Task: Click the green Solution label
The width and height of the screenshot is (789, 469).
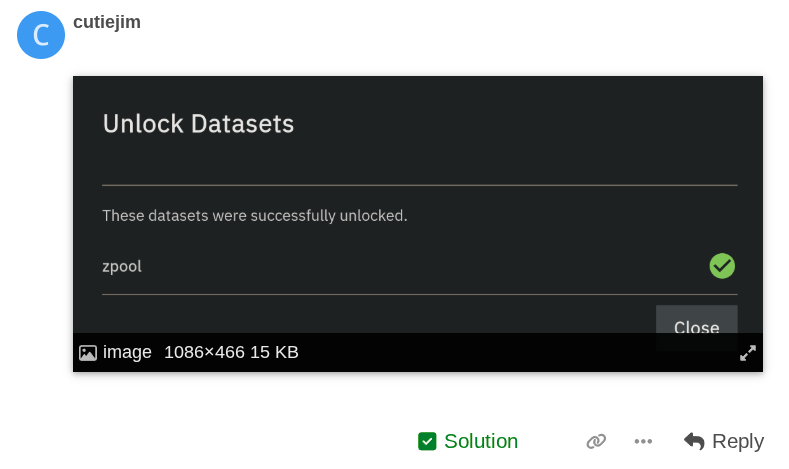Action: point(481,441)
